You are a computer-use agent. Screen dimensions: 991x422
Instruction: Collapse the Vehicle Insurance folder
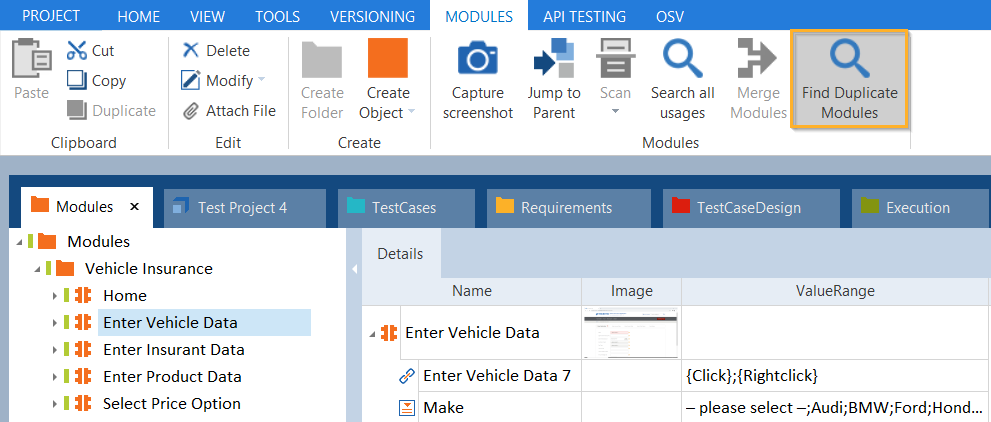point(37,269)
